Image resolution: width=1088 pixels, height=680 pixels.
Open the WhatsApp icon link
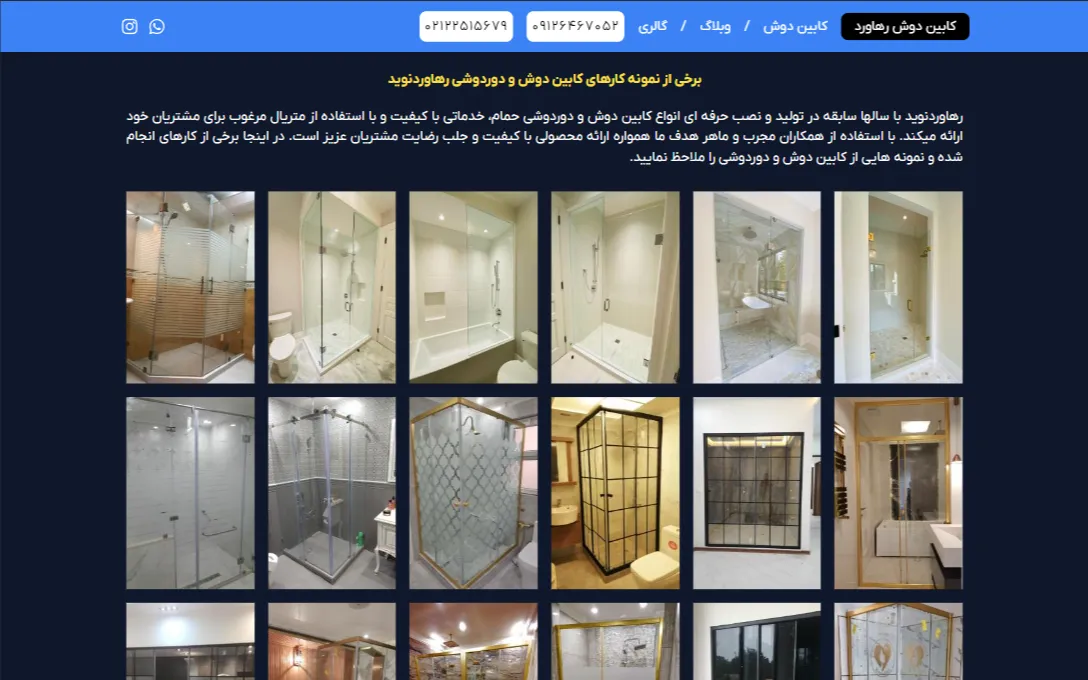coord(157,26)
